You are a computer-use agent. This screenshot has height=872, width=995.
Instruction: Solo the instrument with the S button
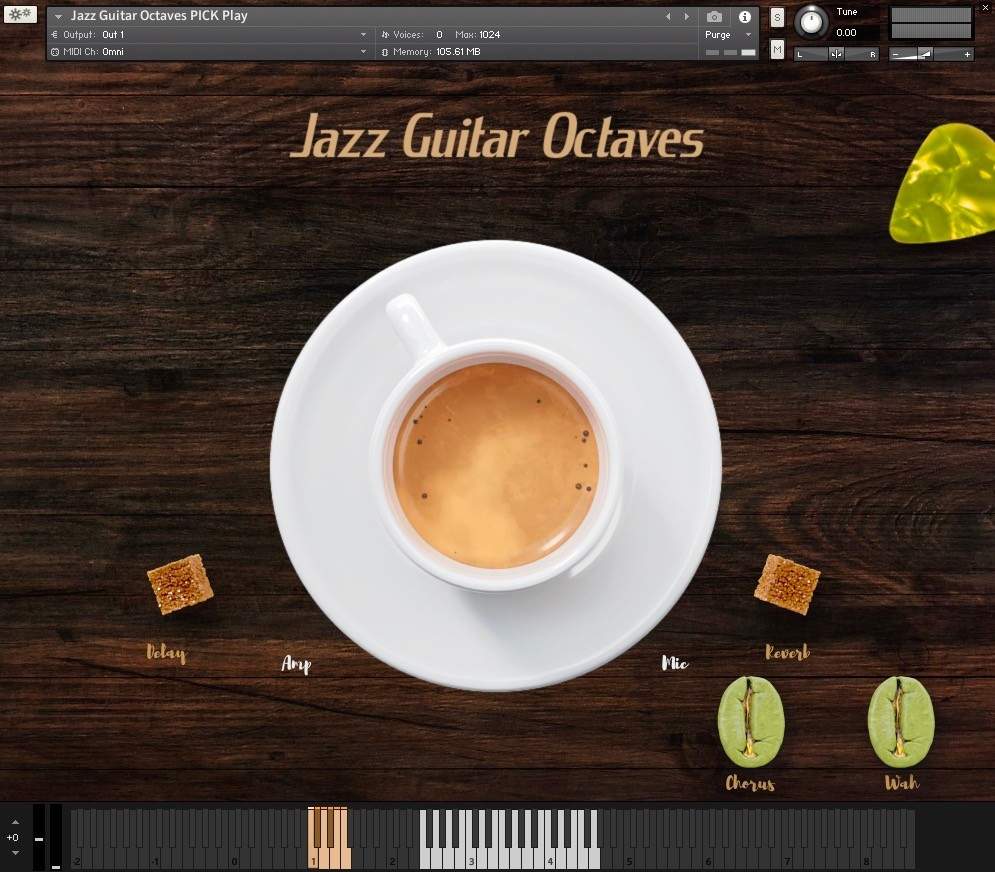[777, 17]
